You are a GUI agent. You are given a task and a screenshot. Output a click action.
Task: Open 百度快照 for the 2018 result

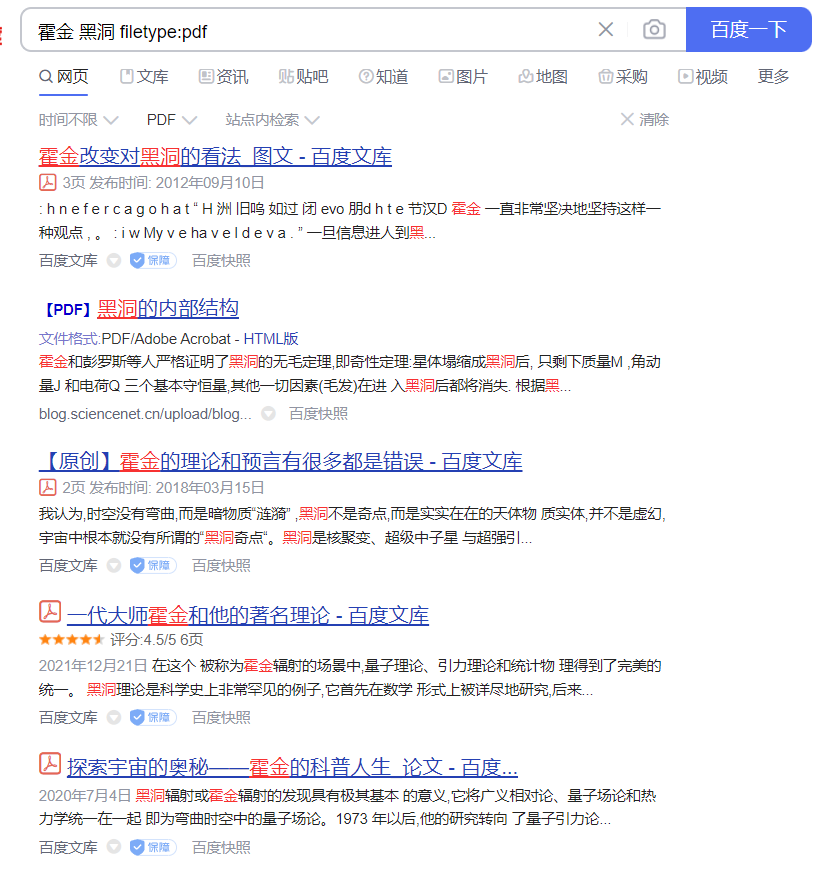(x=221, y=565)
